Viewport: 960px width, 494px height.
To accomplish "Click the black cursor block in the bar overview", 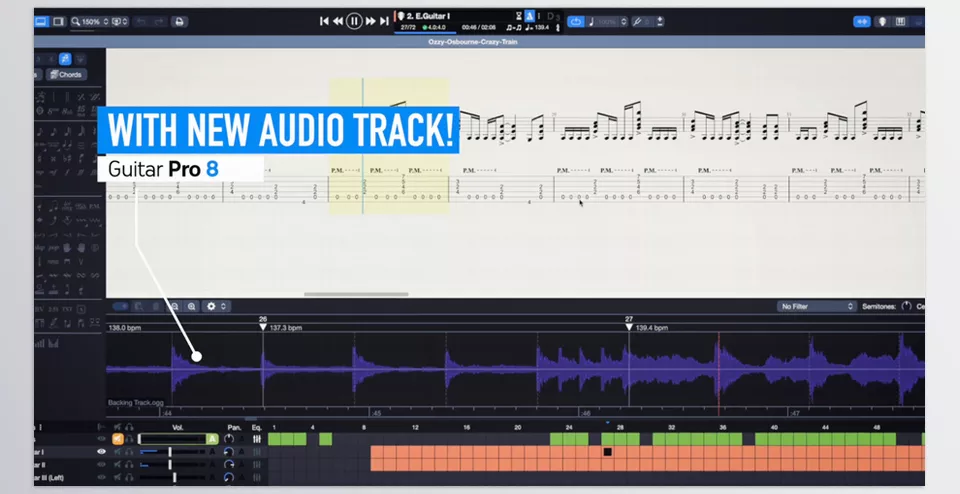I will tap(607, 452).
